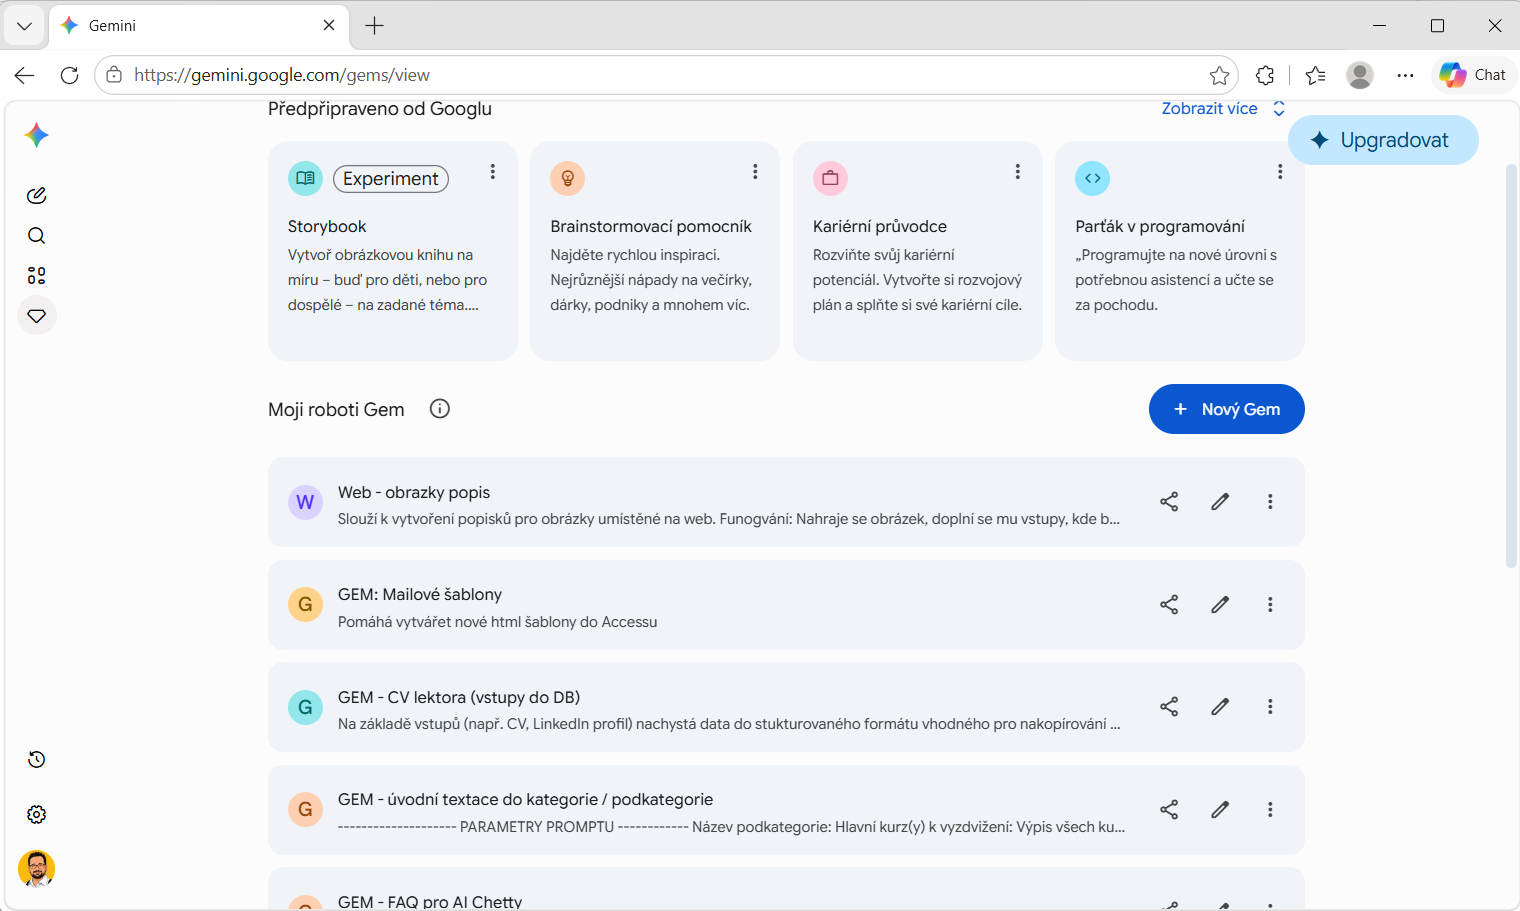1520x911 pixels.
Task: Open the grid apps icon in sidebar
Action: [x=37, y=276]
